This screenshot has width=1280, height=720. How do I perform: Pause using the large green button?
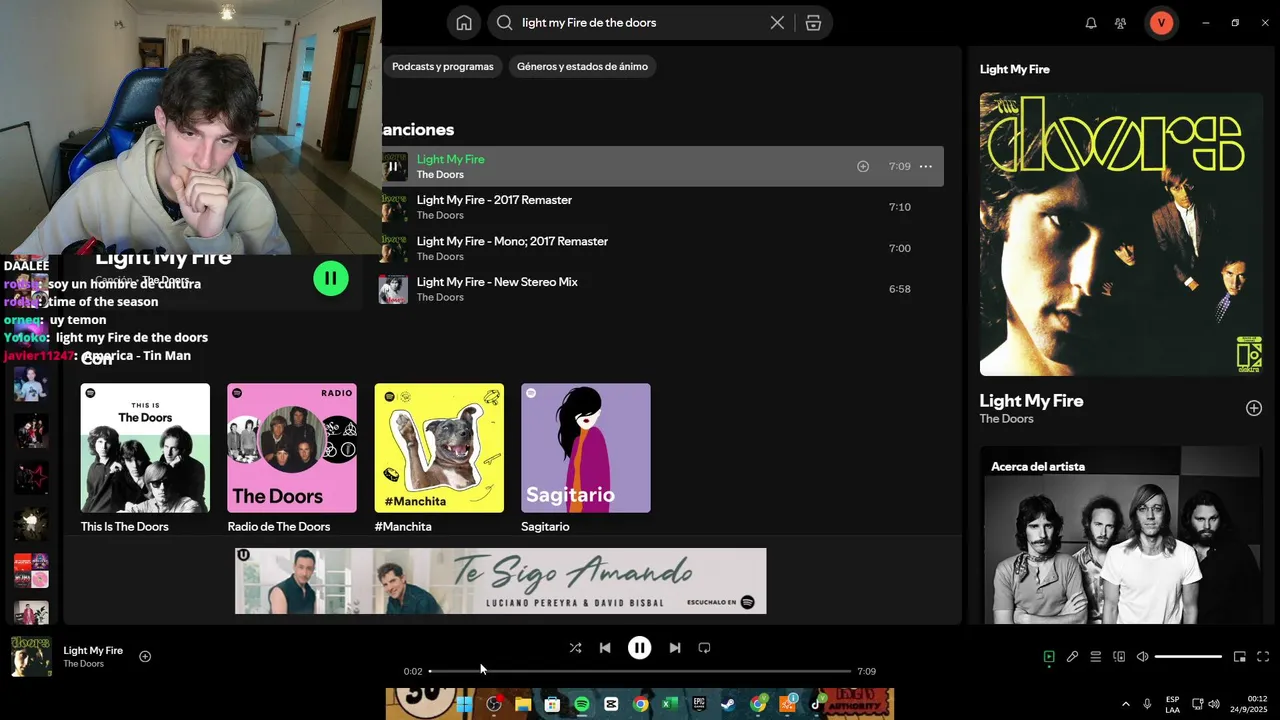[331, 278]
